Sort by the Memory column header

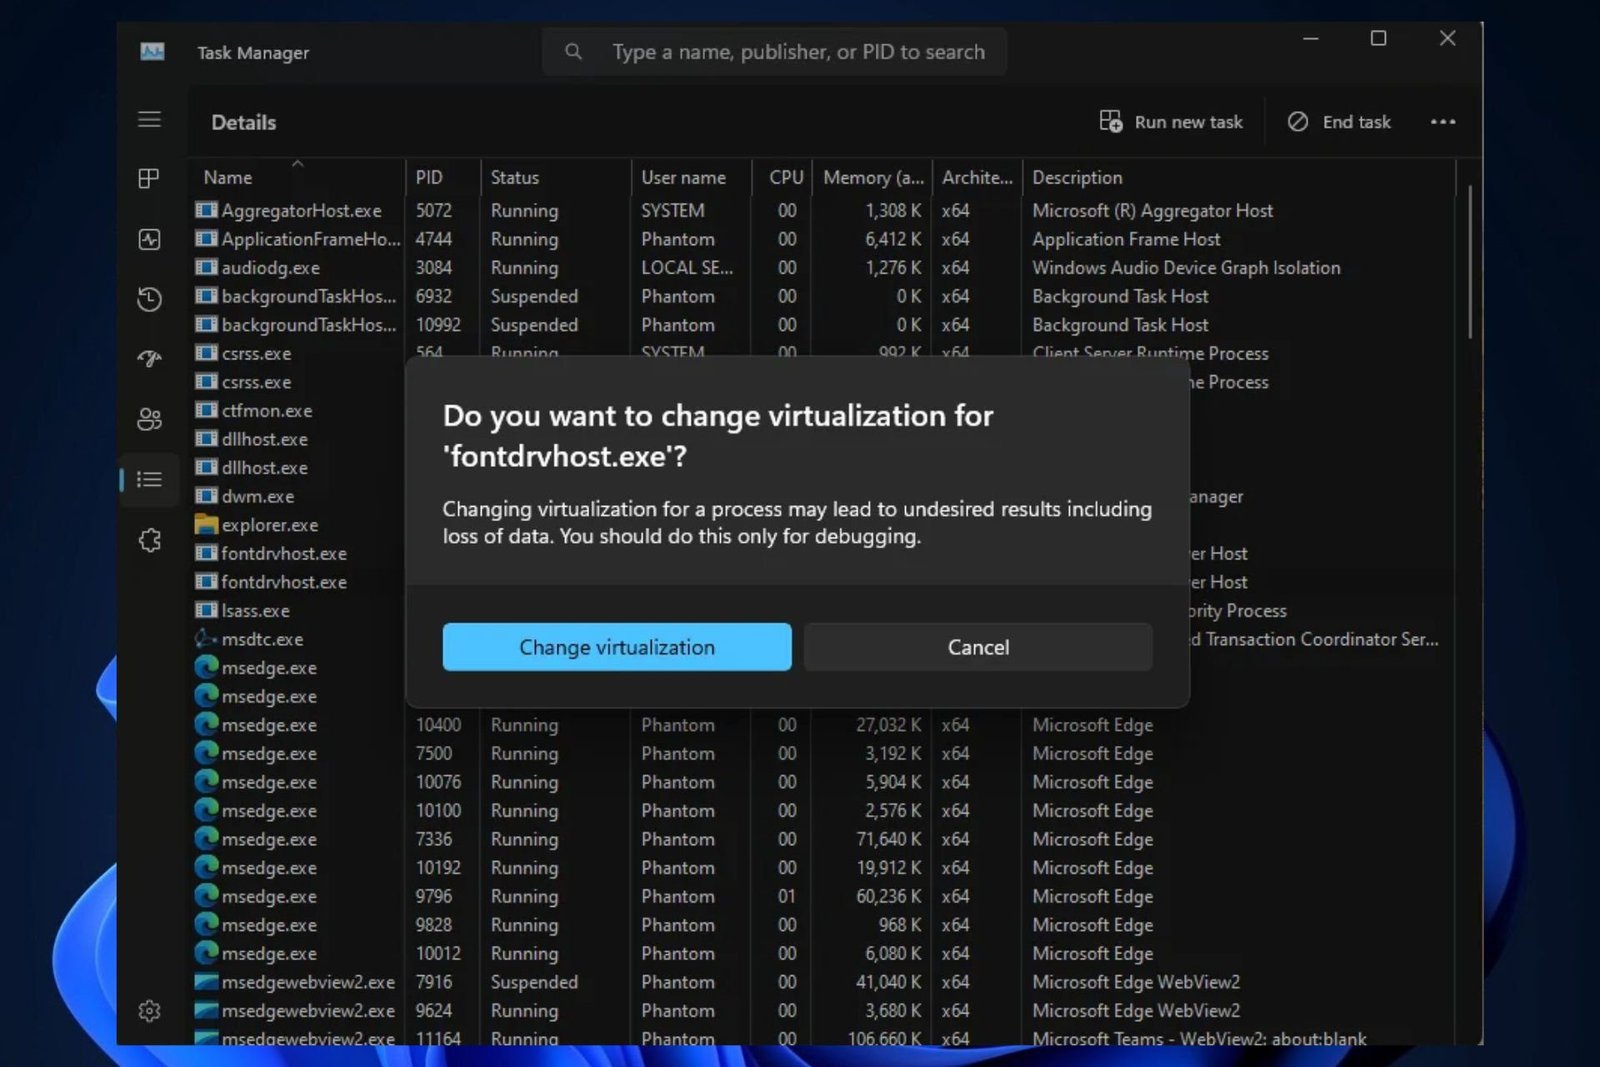873,177
